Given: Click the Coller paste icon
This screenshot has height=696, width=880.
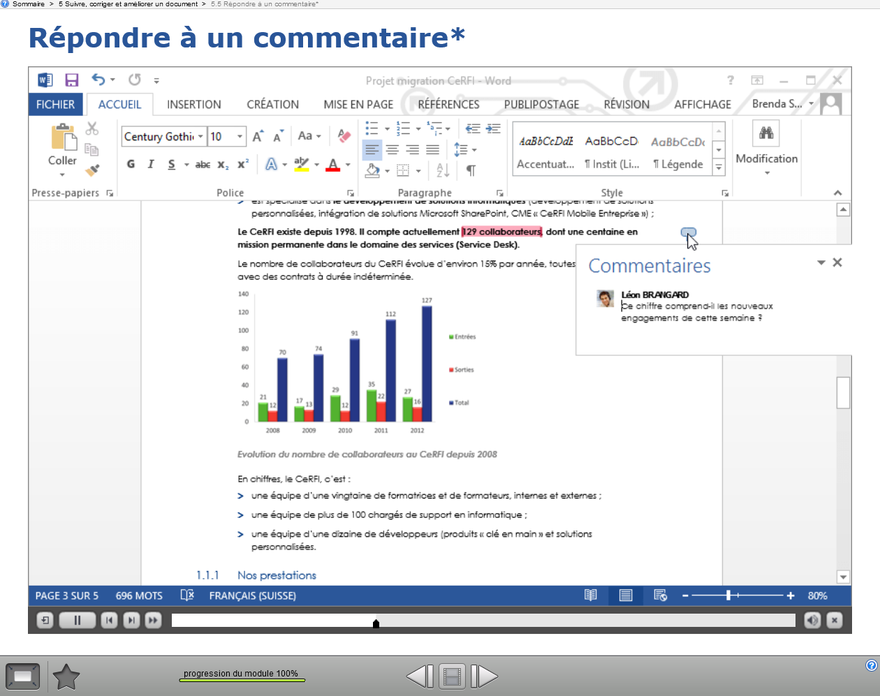Looking at the screenshot, I should pos(63,138).
